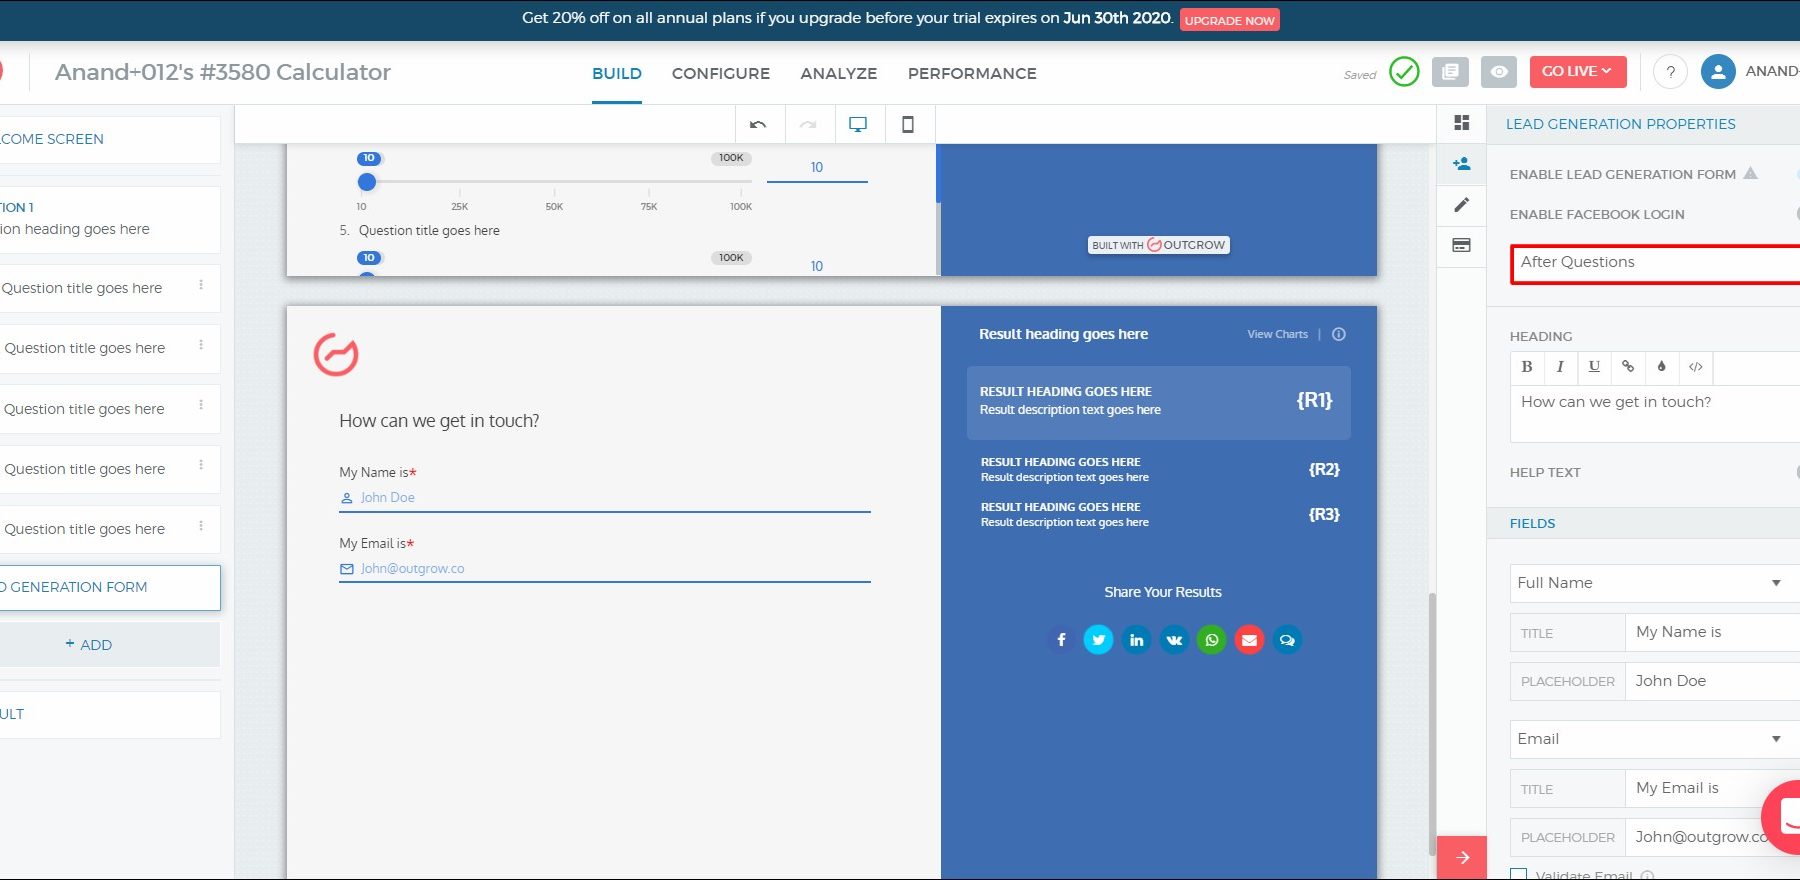
Task: Click the blue slider handle at 10
Action: [367, 182]
